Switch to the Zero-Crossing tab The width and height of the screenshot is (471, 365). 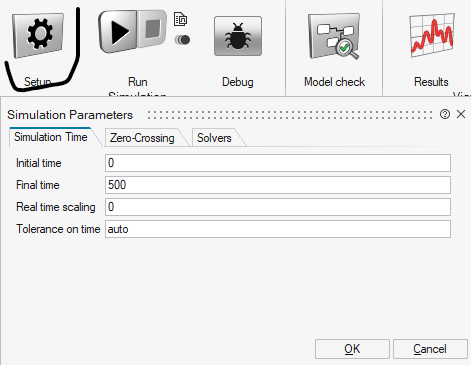coord(142,138)
